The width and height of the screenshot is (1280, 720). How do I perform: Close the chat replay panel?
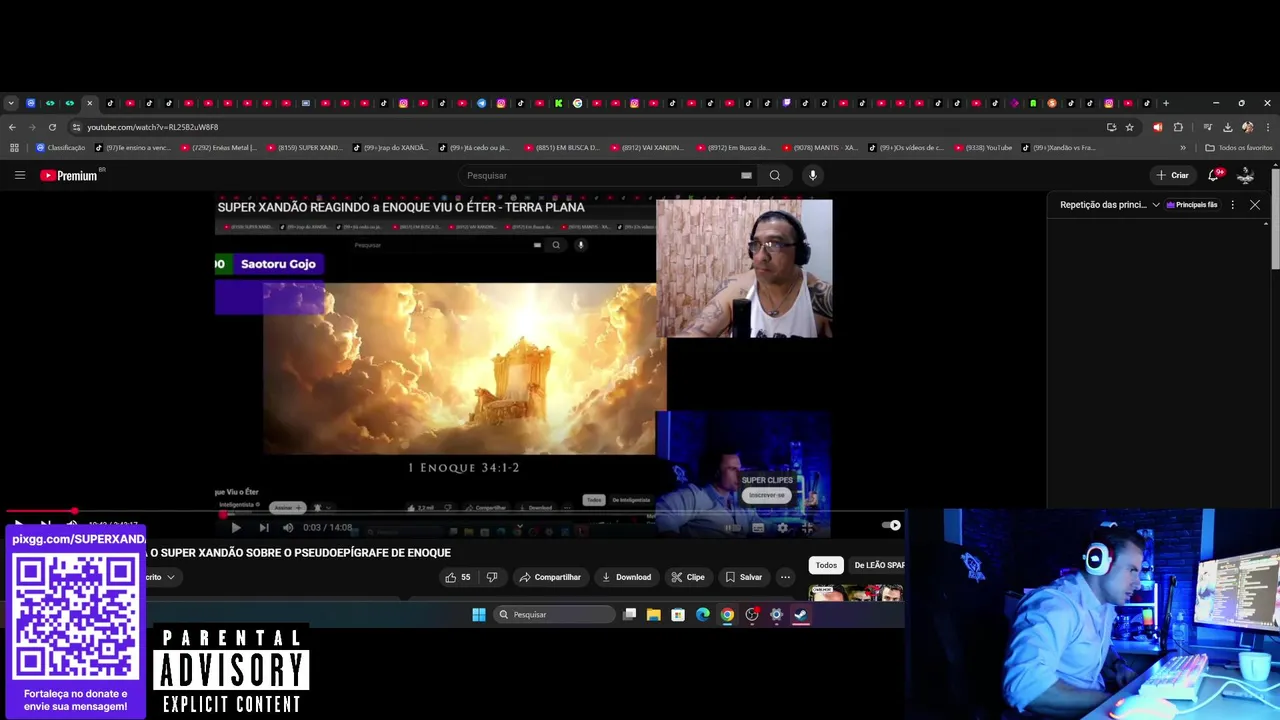pyautogui.click(x=1255, y=205)
